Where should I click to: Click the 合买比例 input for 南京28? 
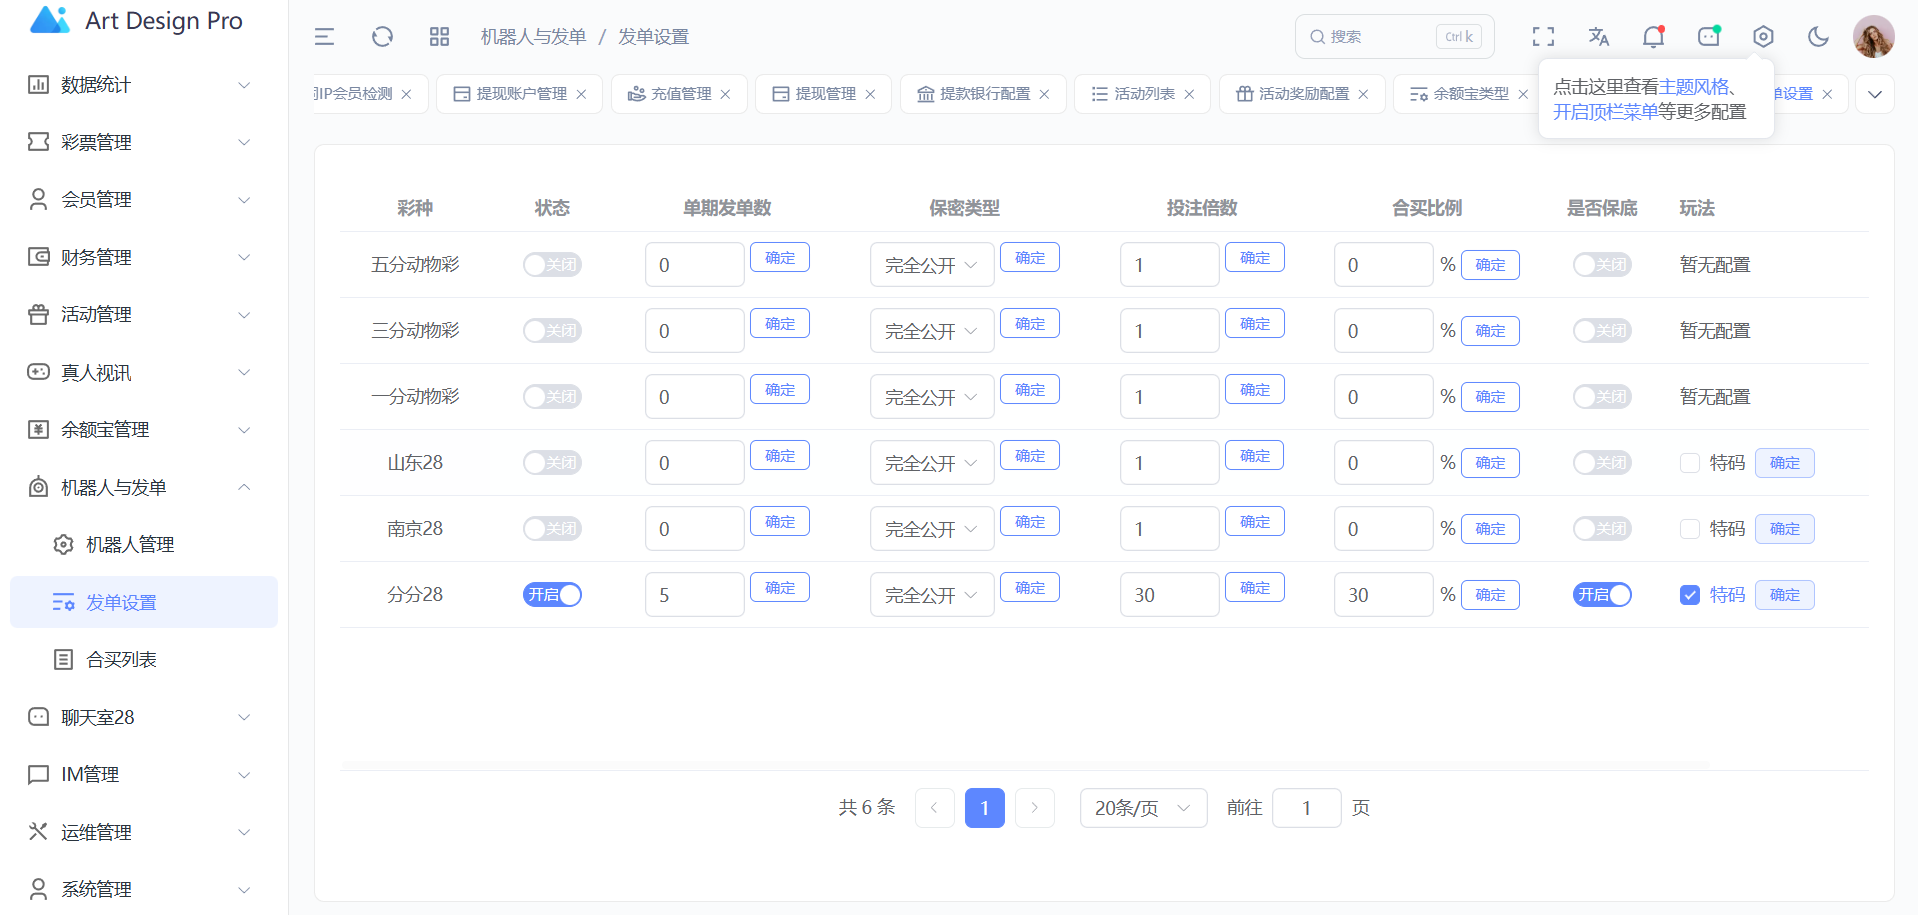pos(1383,529)
